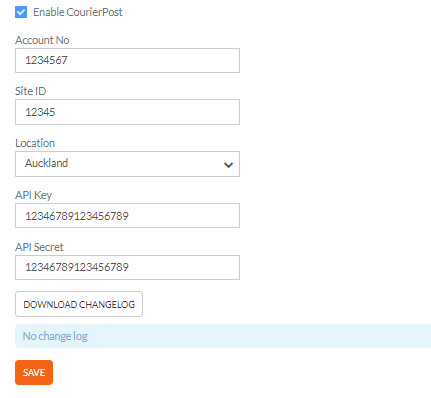Uncheck the Enable CourierPost checkbox
431x398 pixels.
point(21,12)
